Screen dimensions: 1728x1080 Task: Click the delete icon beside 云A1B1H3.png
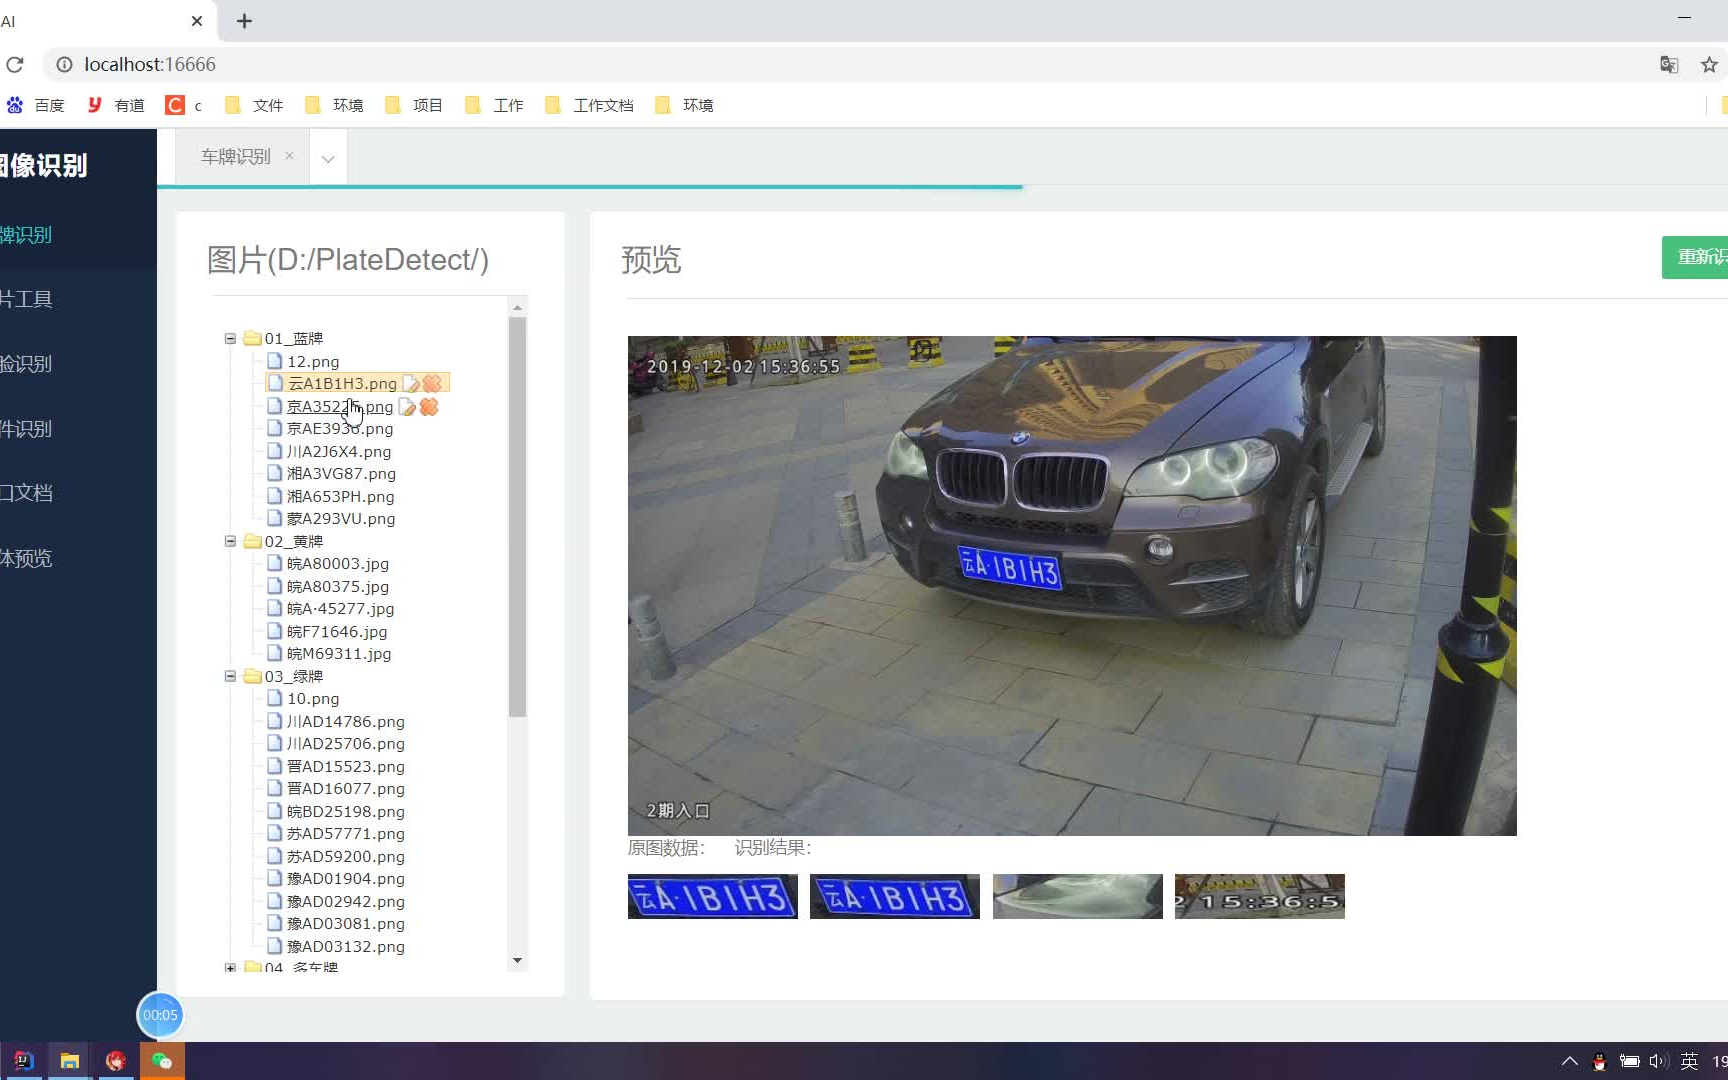(x=432, y=384)
